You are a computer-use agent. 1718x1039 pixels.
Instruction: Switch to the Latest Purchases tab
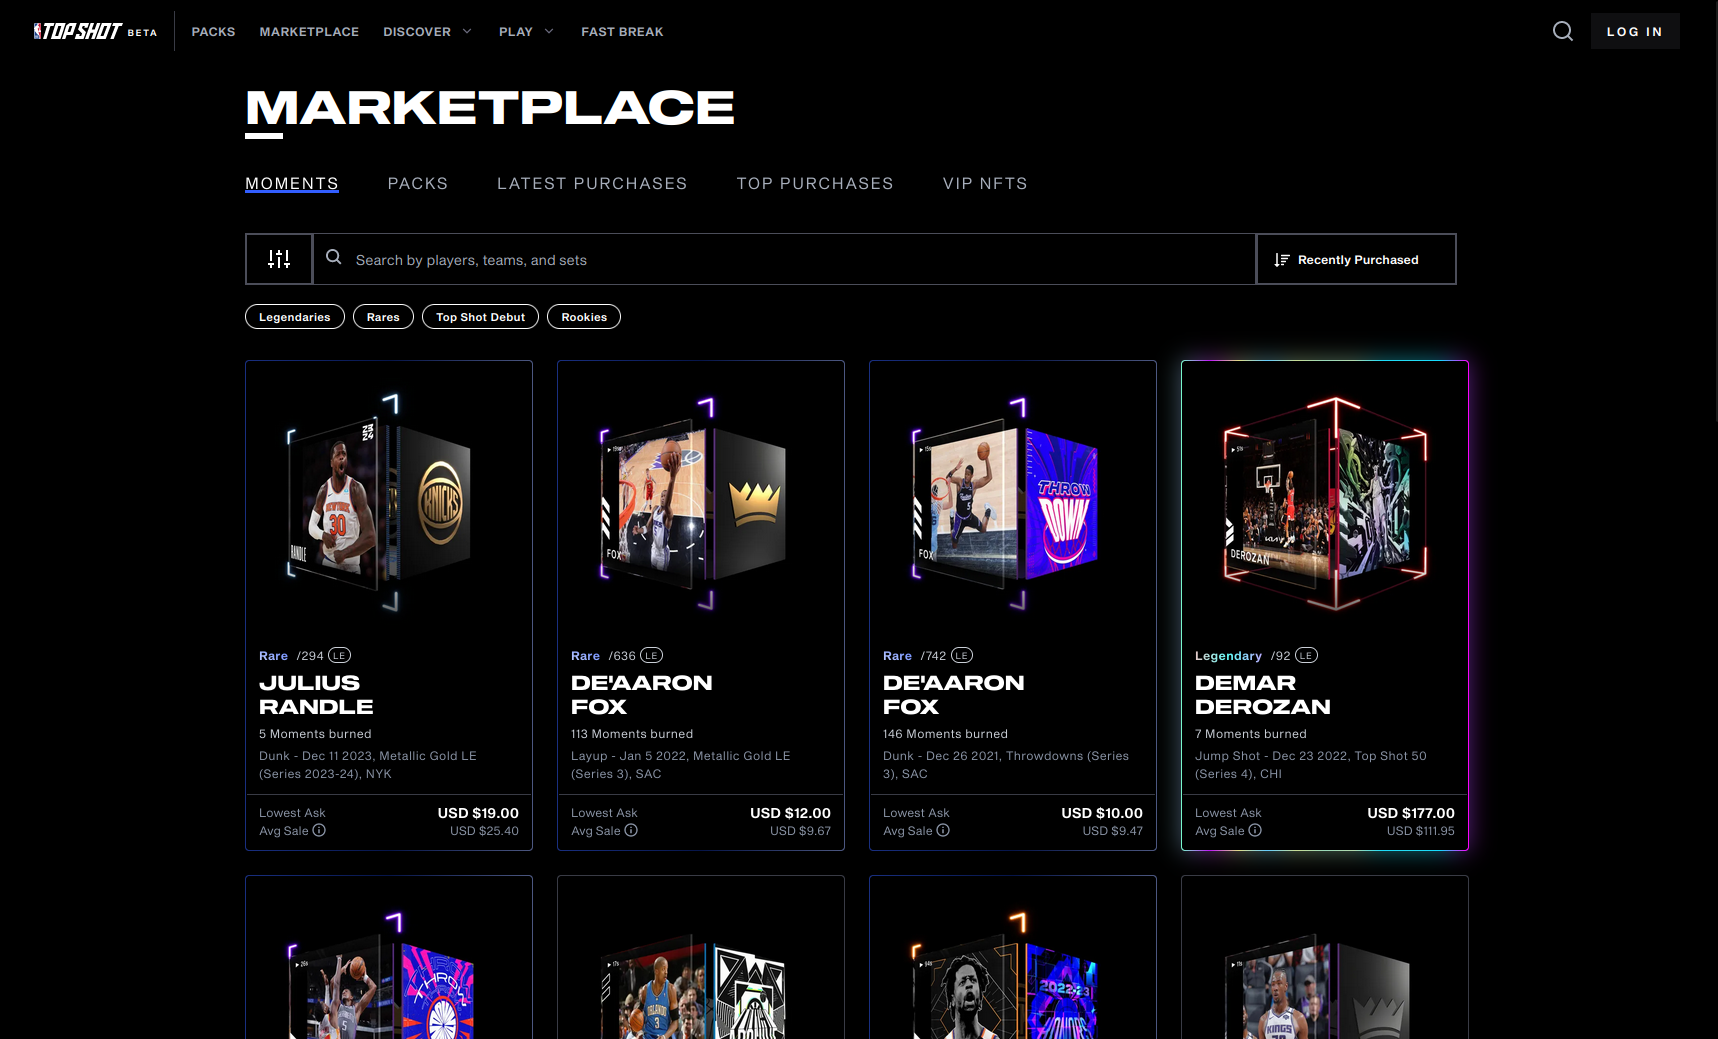tap(592, 183)
